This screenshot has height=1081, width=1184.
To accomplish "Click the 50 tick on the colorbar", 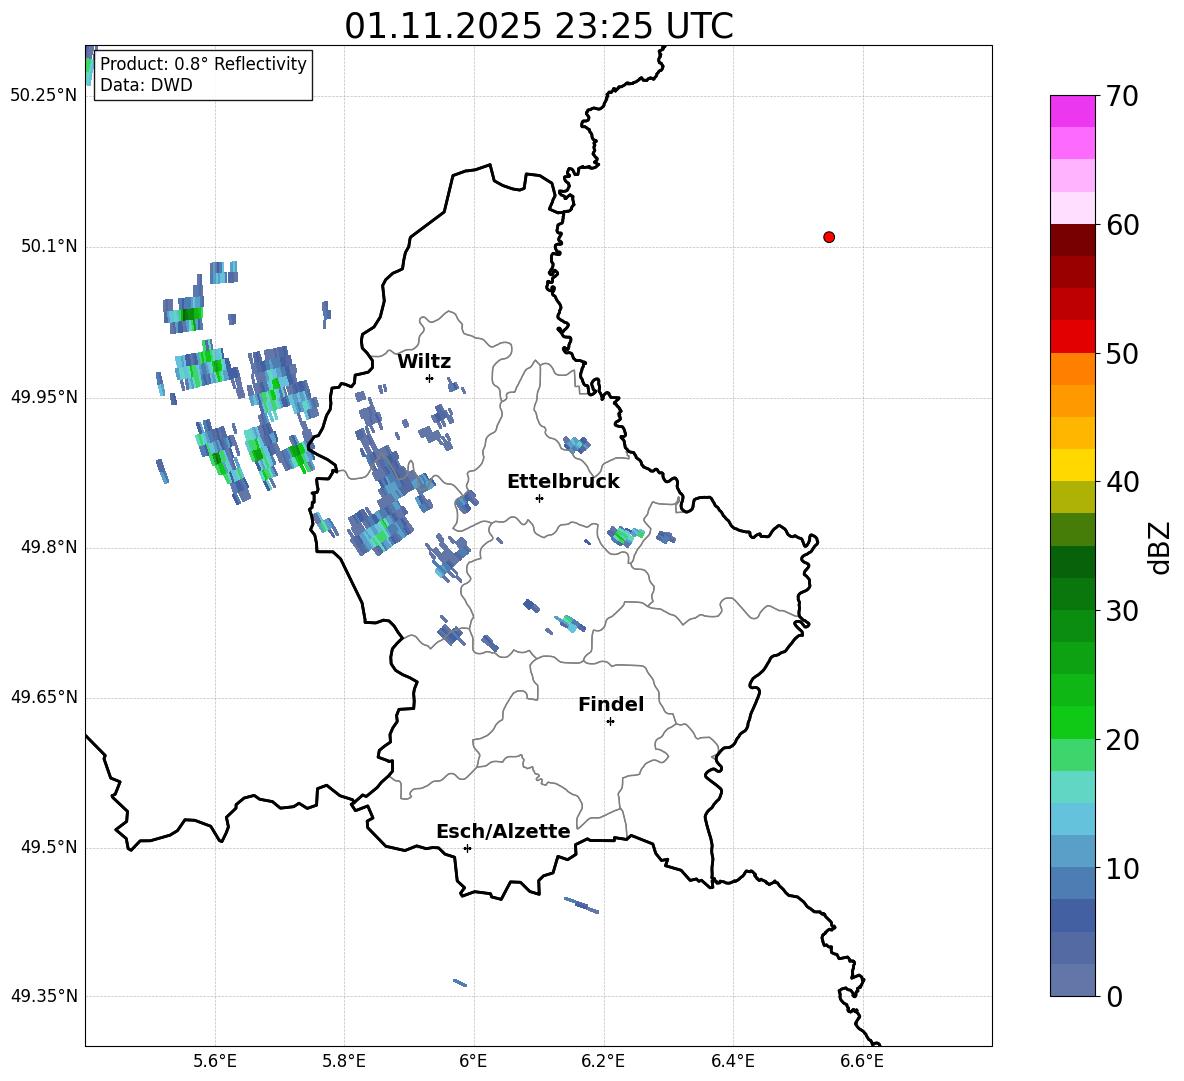I will (1122, 353).
